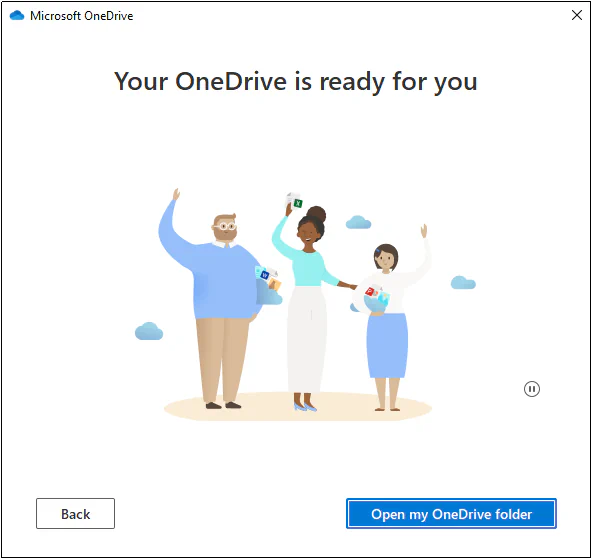The image size is (593, 560).
Task: Close the Microsoft OneDrive setup window
Action: click(577, 15)
